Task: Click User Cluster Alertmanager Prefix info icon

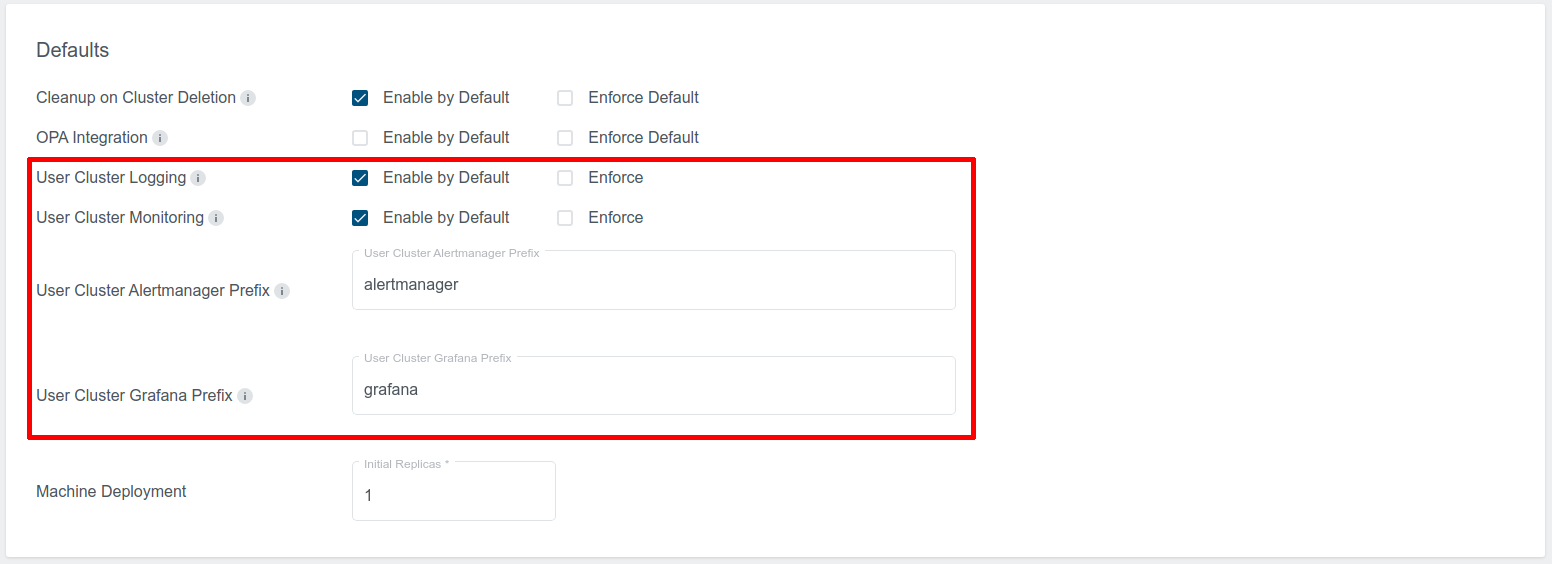Action: tap(282, 291)
